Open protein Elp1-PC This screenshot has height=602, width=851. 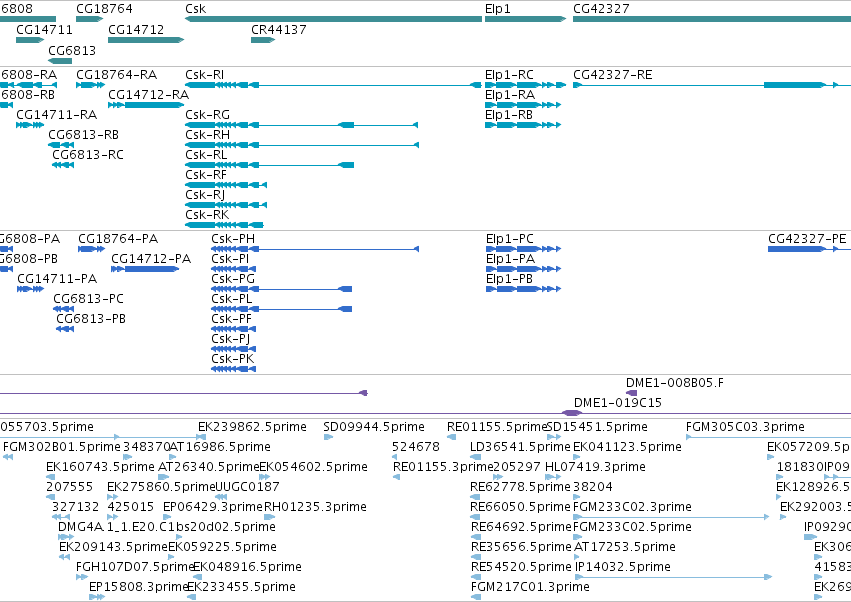click(x=510, y=239)
